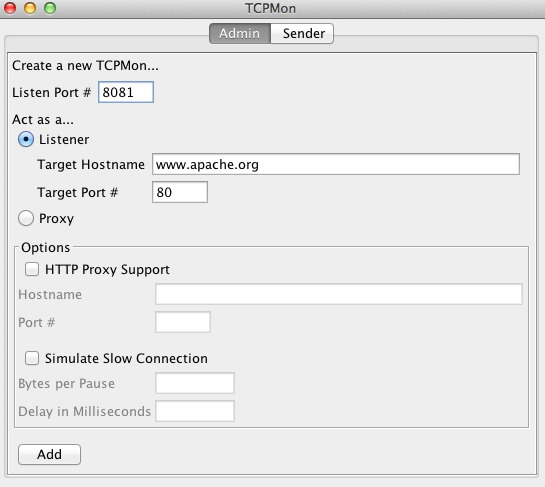Maximize the TCPMon window with green button

point(50,8)
